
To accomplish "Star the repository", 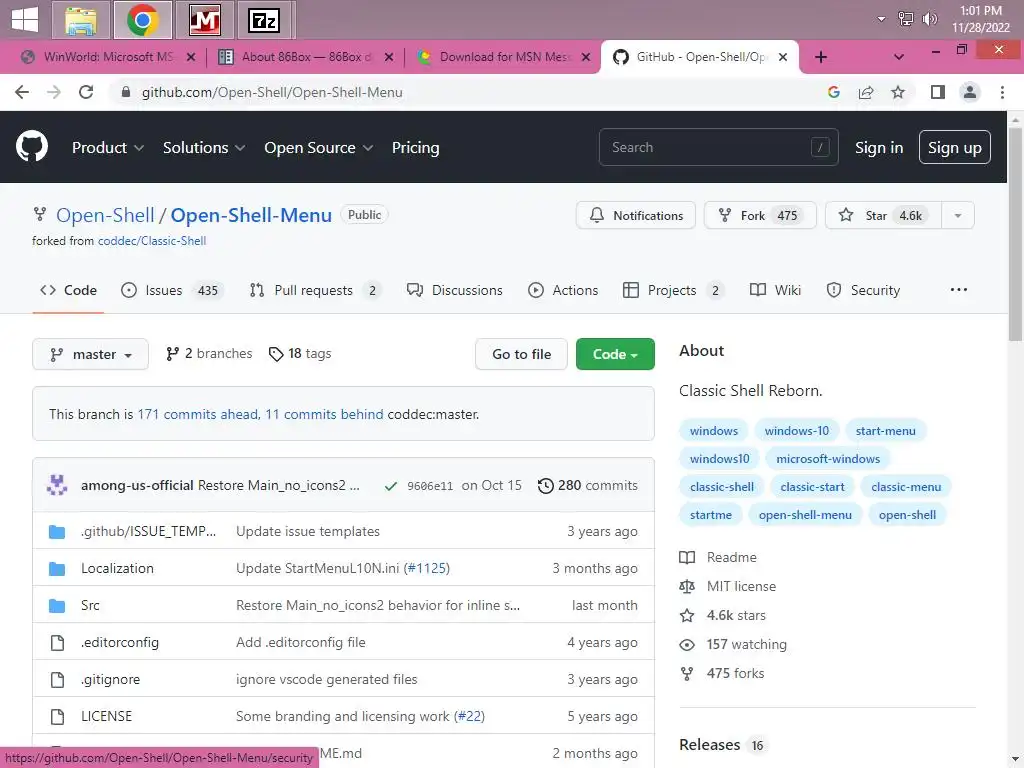I will 883,215.
